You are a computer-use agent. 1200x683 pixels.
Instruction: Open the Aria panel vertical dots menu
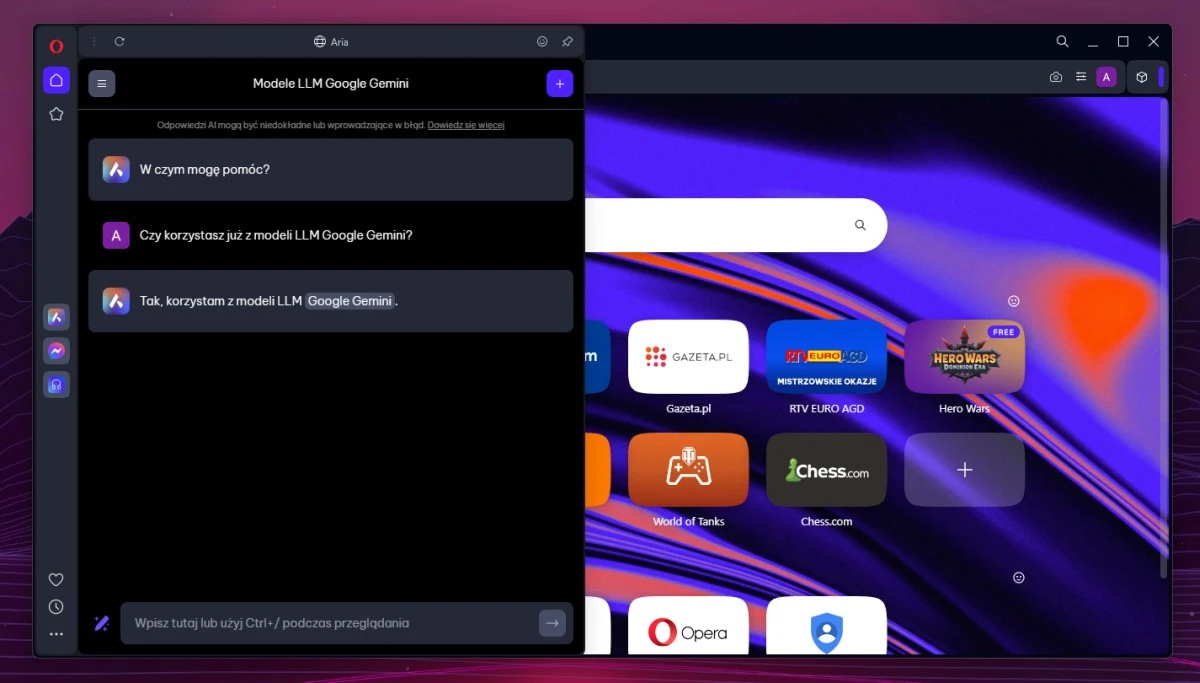pos(94,42)
